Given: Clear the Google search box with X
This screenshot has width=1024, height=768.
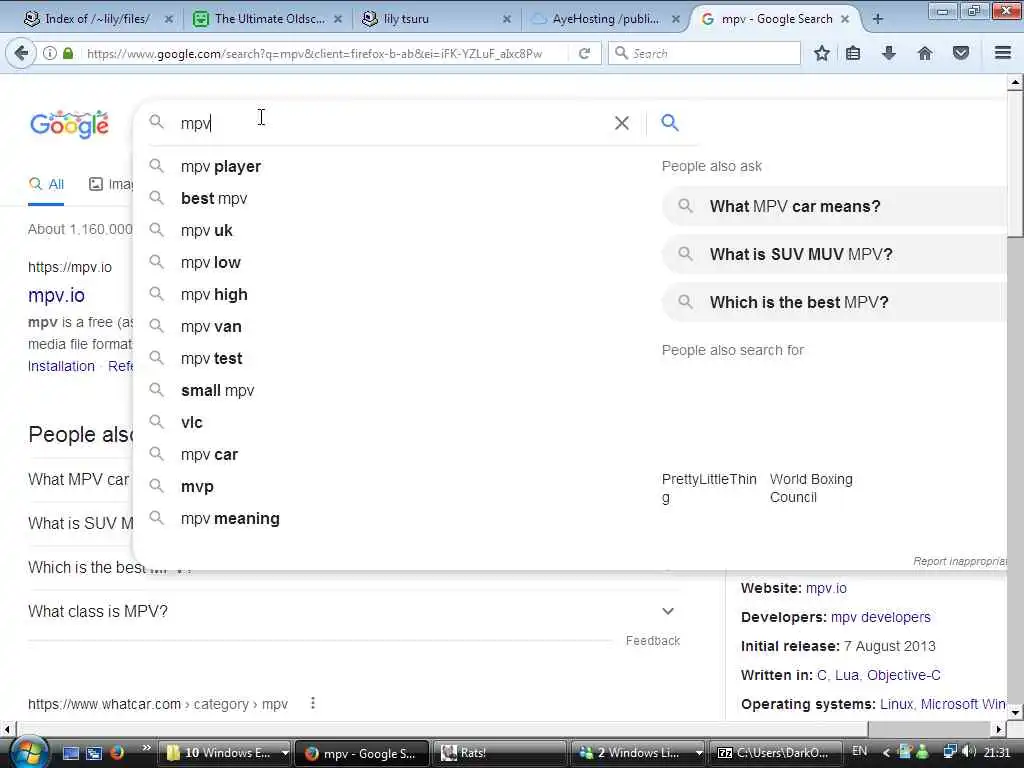Looking at the screenshot, I should point(622,123).
